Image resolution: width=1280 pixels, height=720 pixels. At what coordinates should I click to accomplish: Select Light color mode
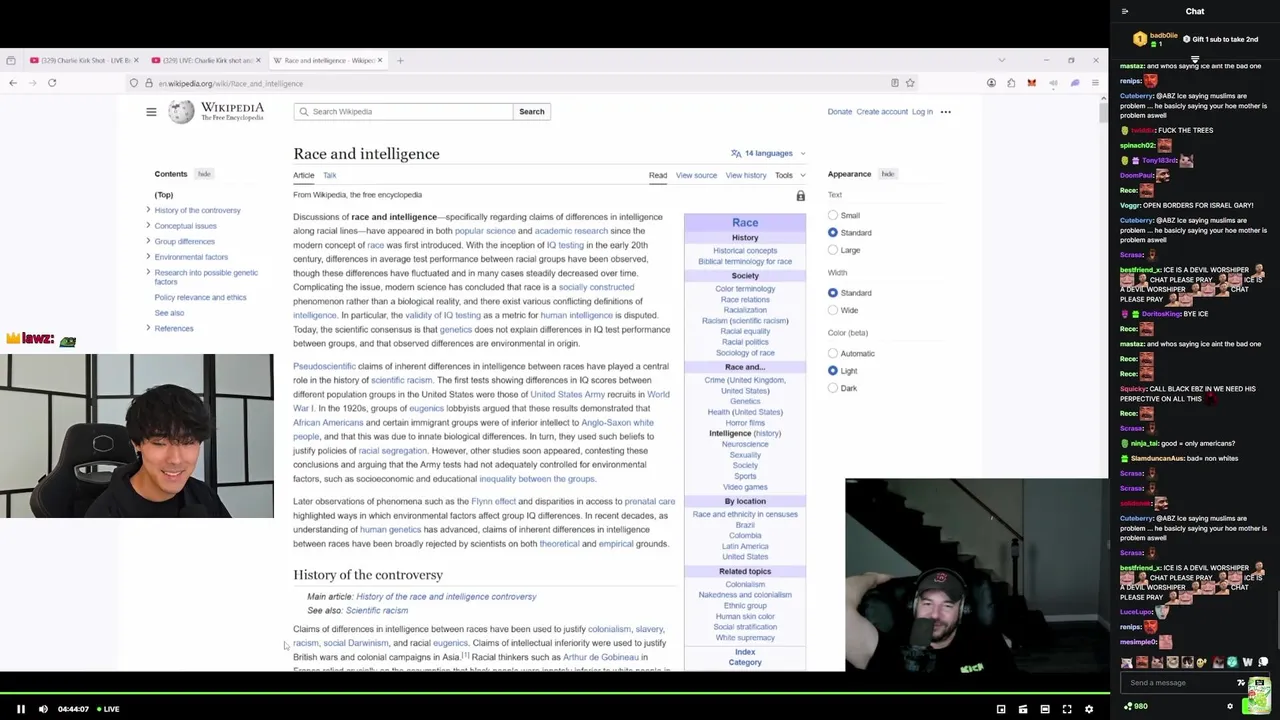(833, 371)
